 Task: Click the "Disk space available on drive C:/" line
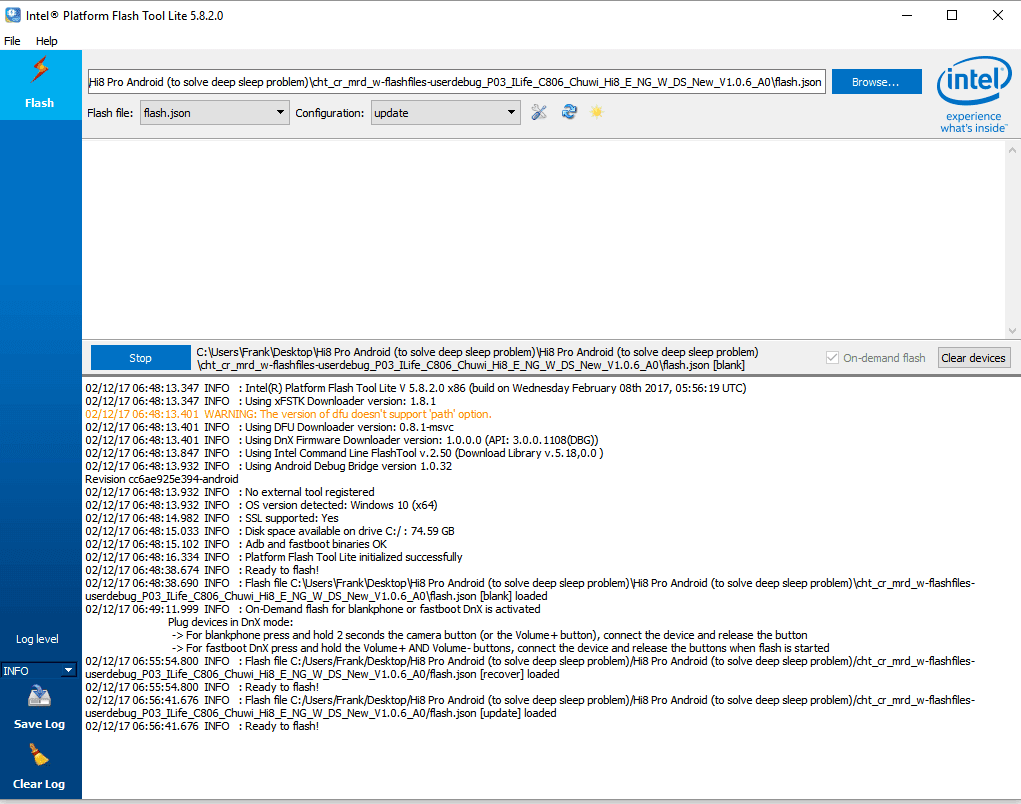tap(270, 531)
